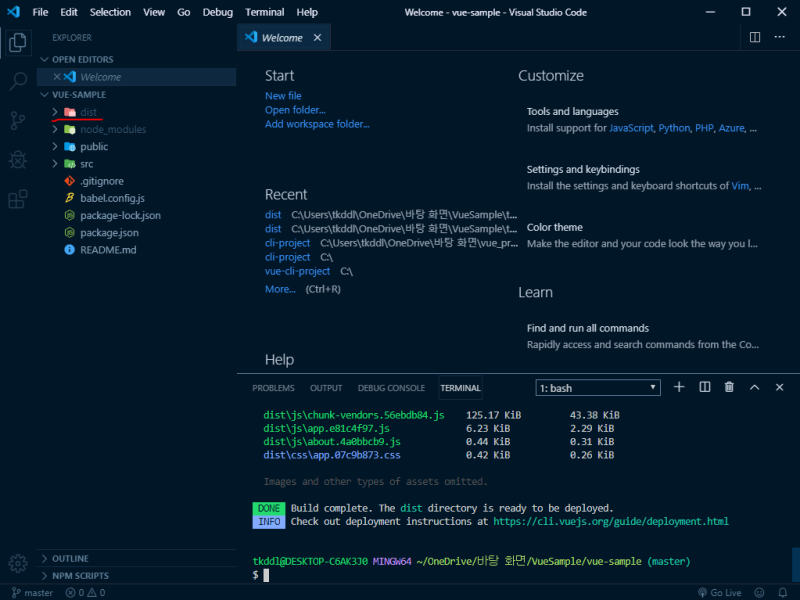Start Go Live server

[719, 592]
